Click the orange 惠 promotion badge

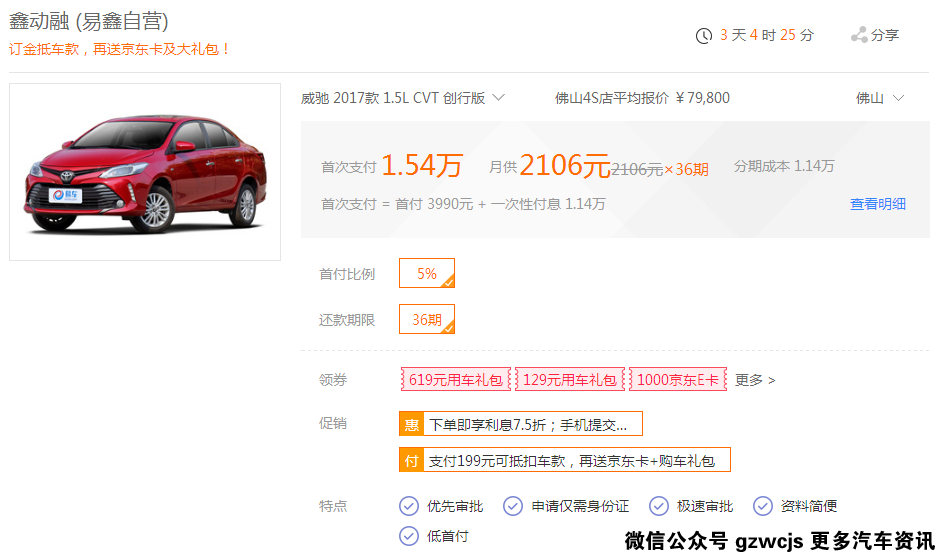point(412,424)
